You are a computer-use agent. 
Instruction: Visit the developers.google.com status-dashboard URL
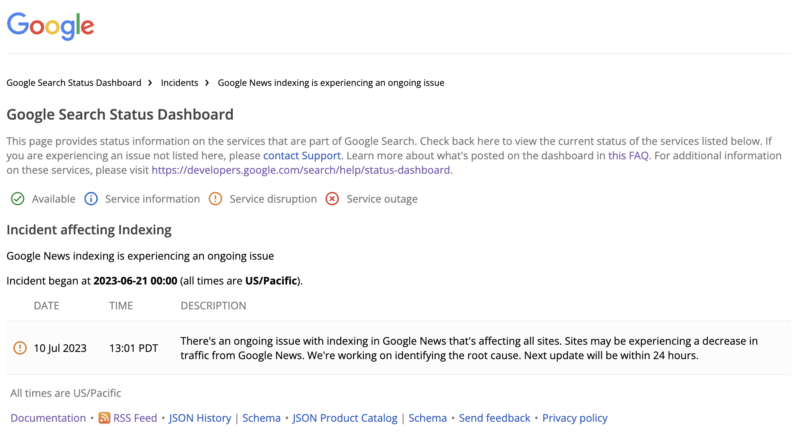pos(301,170)
